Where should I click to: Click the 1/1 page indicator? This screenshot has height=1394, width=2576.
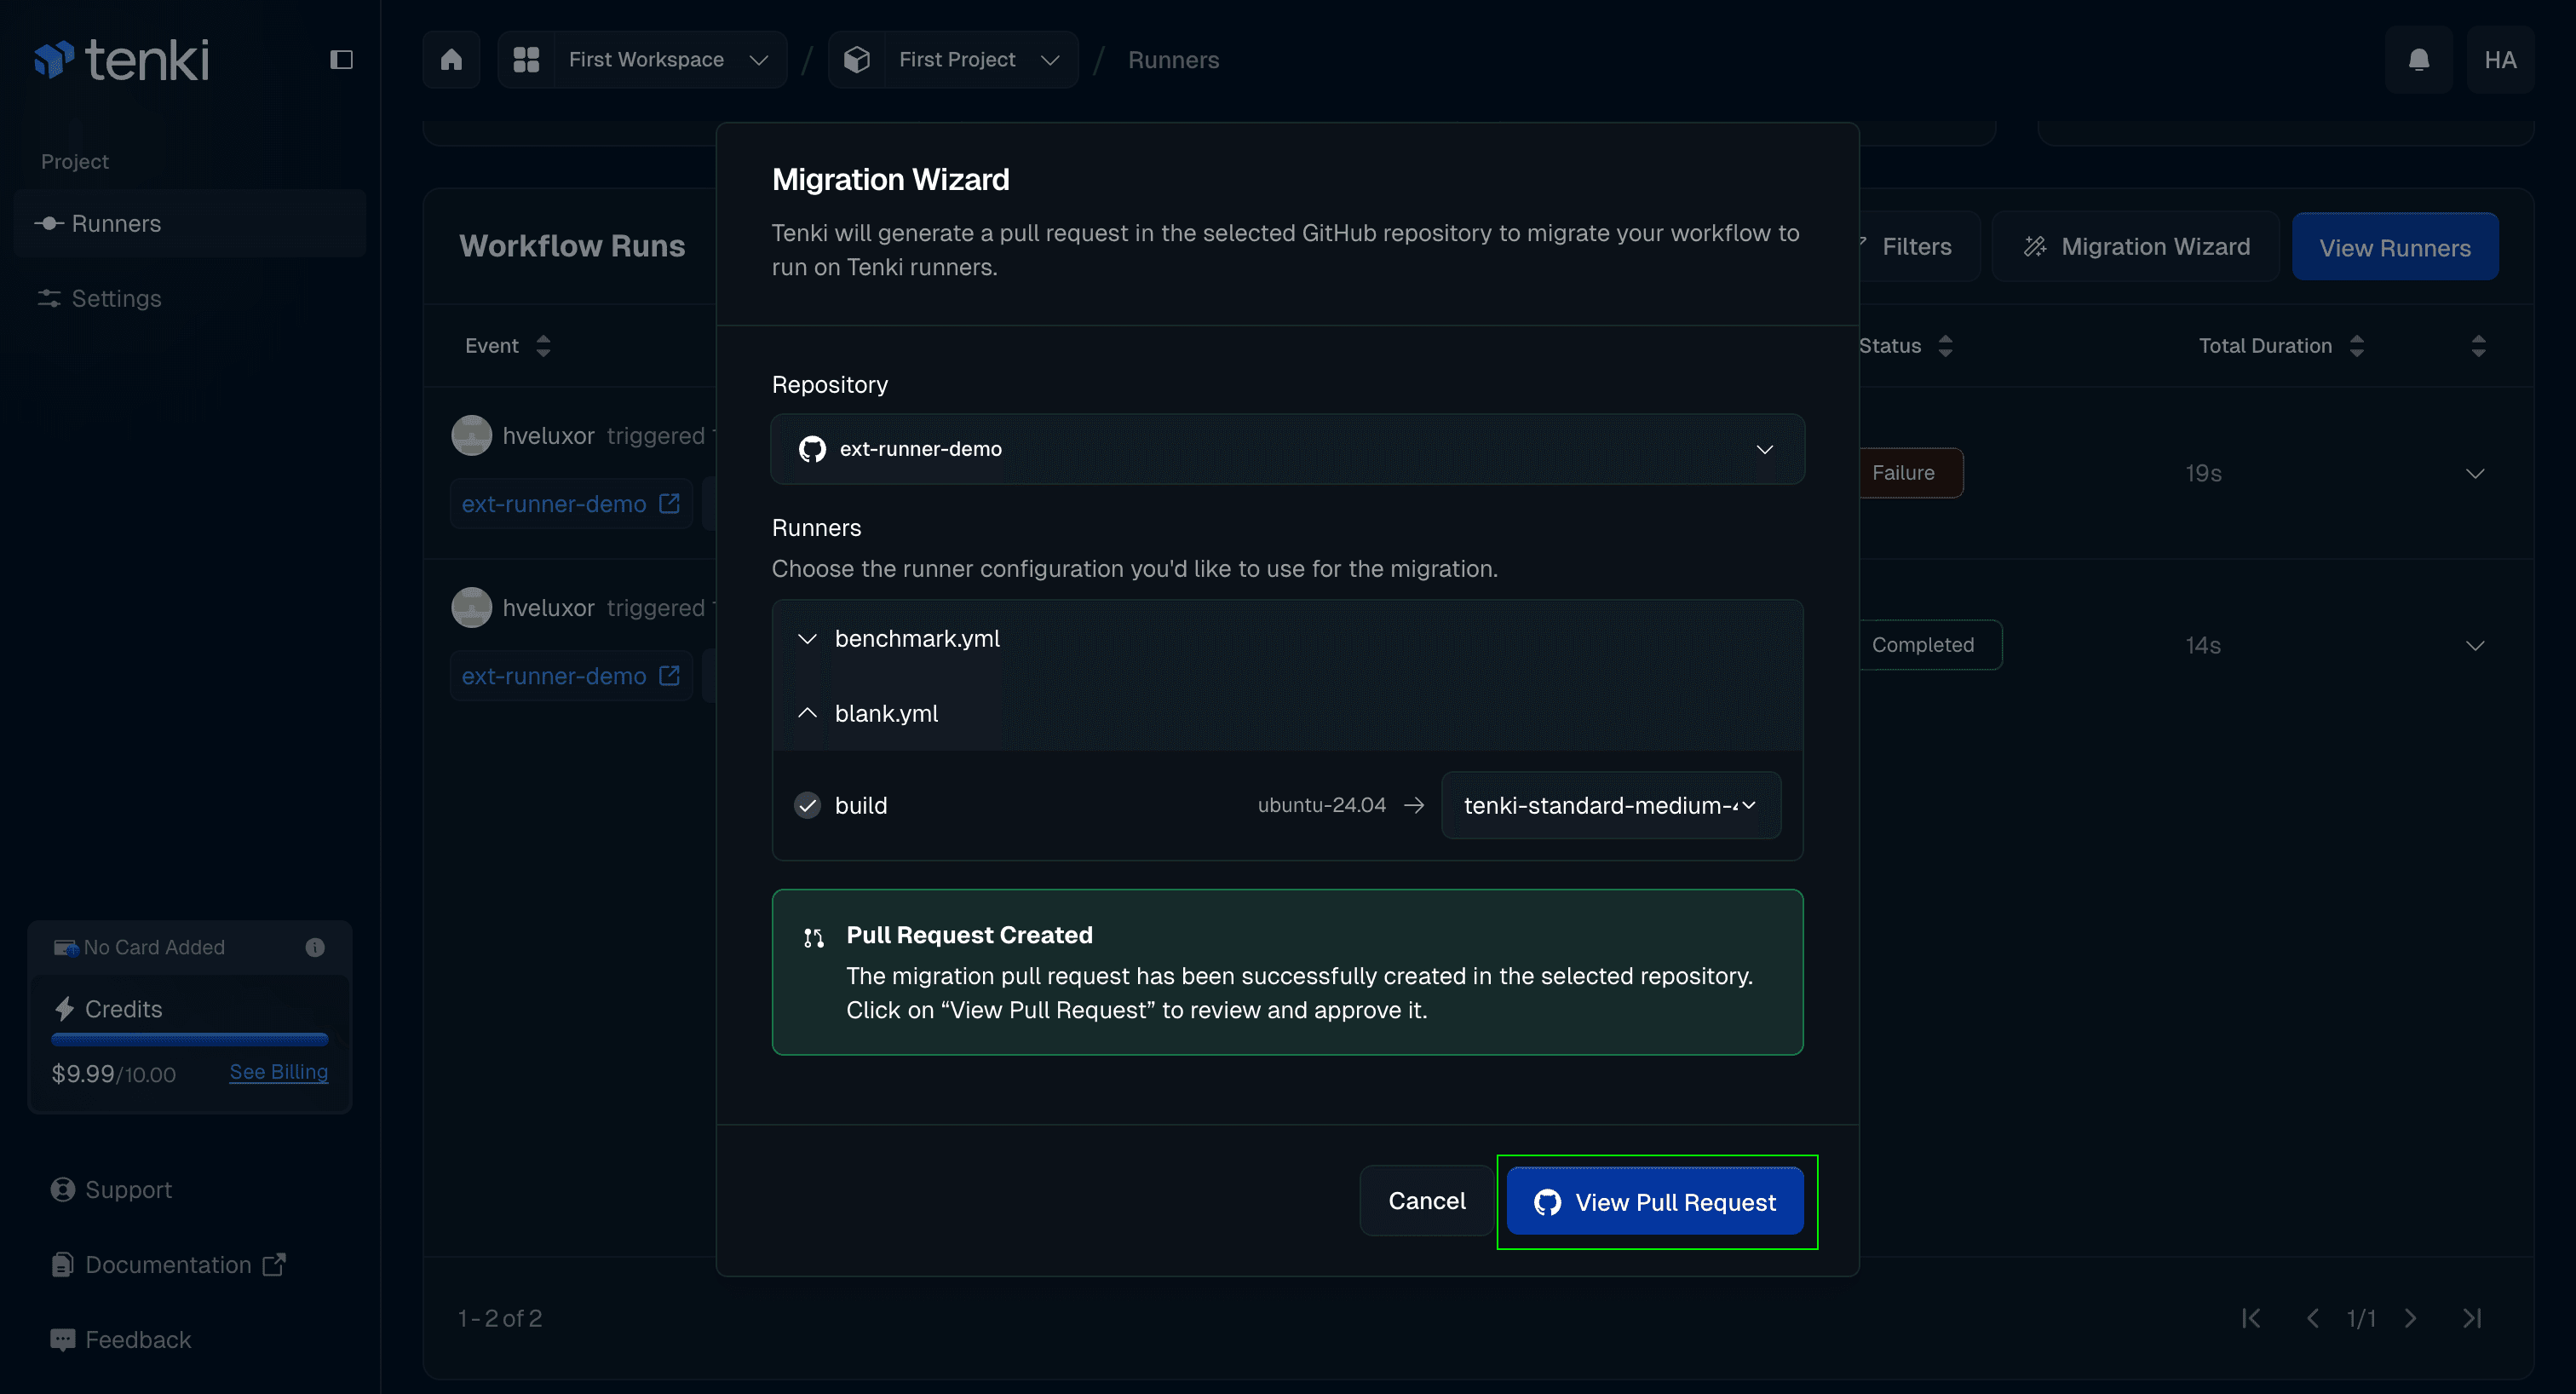click(x=2361, y=1318)
